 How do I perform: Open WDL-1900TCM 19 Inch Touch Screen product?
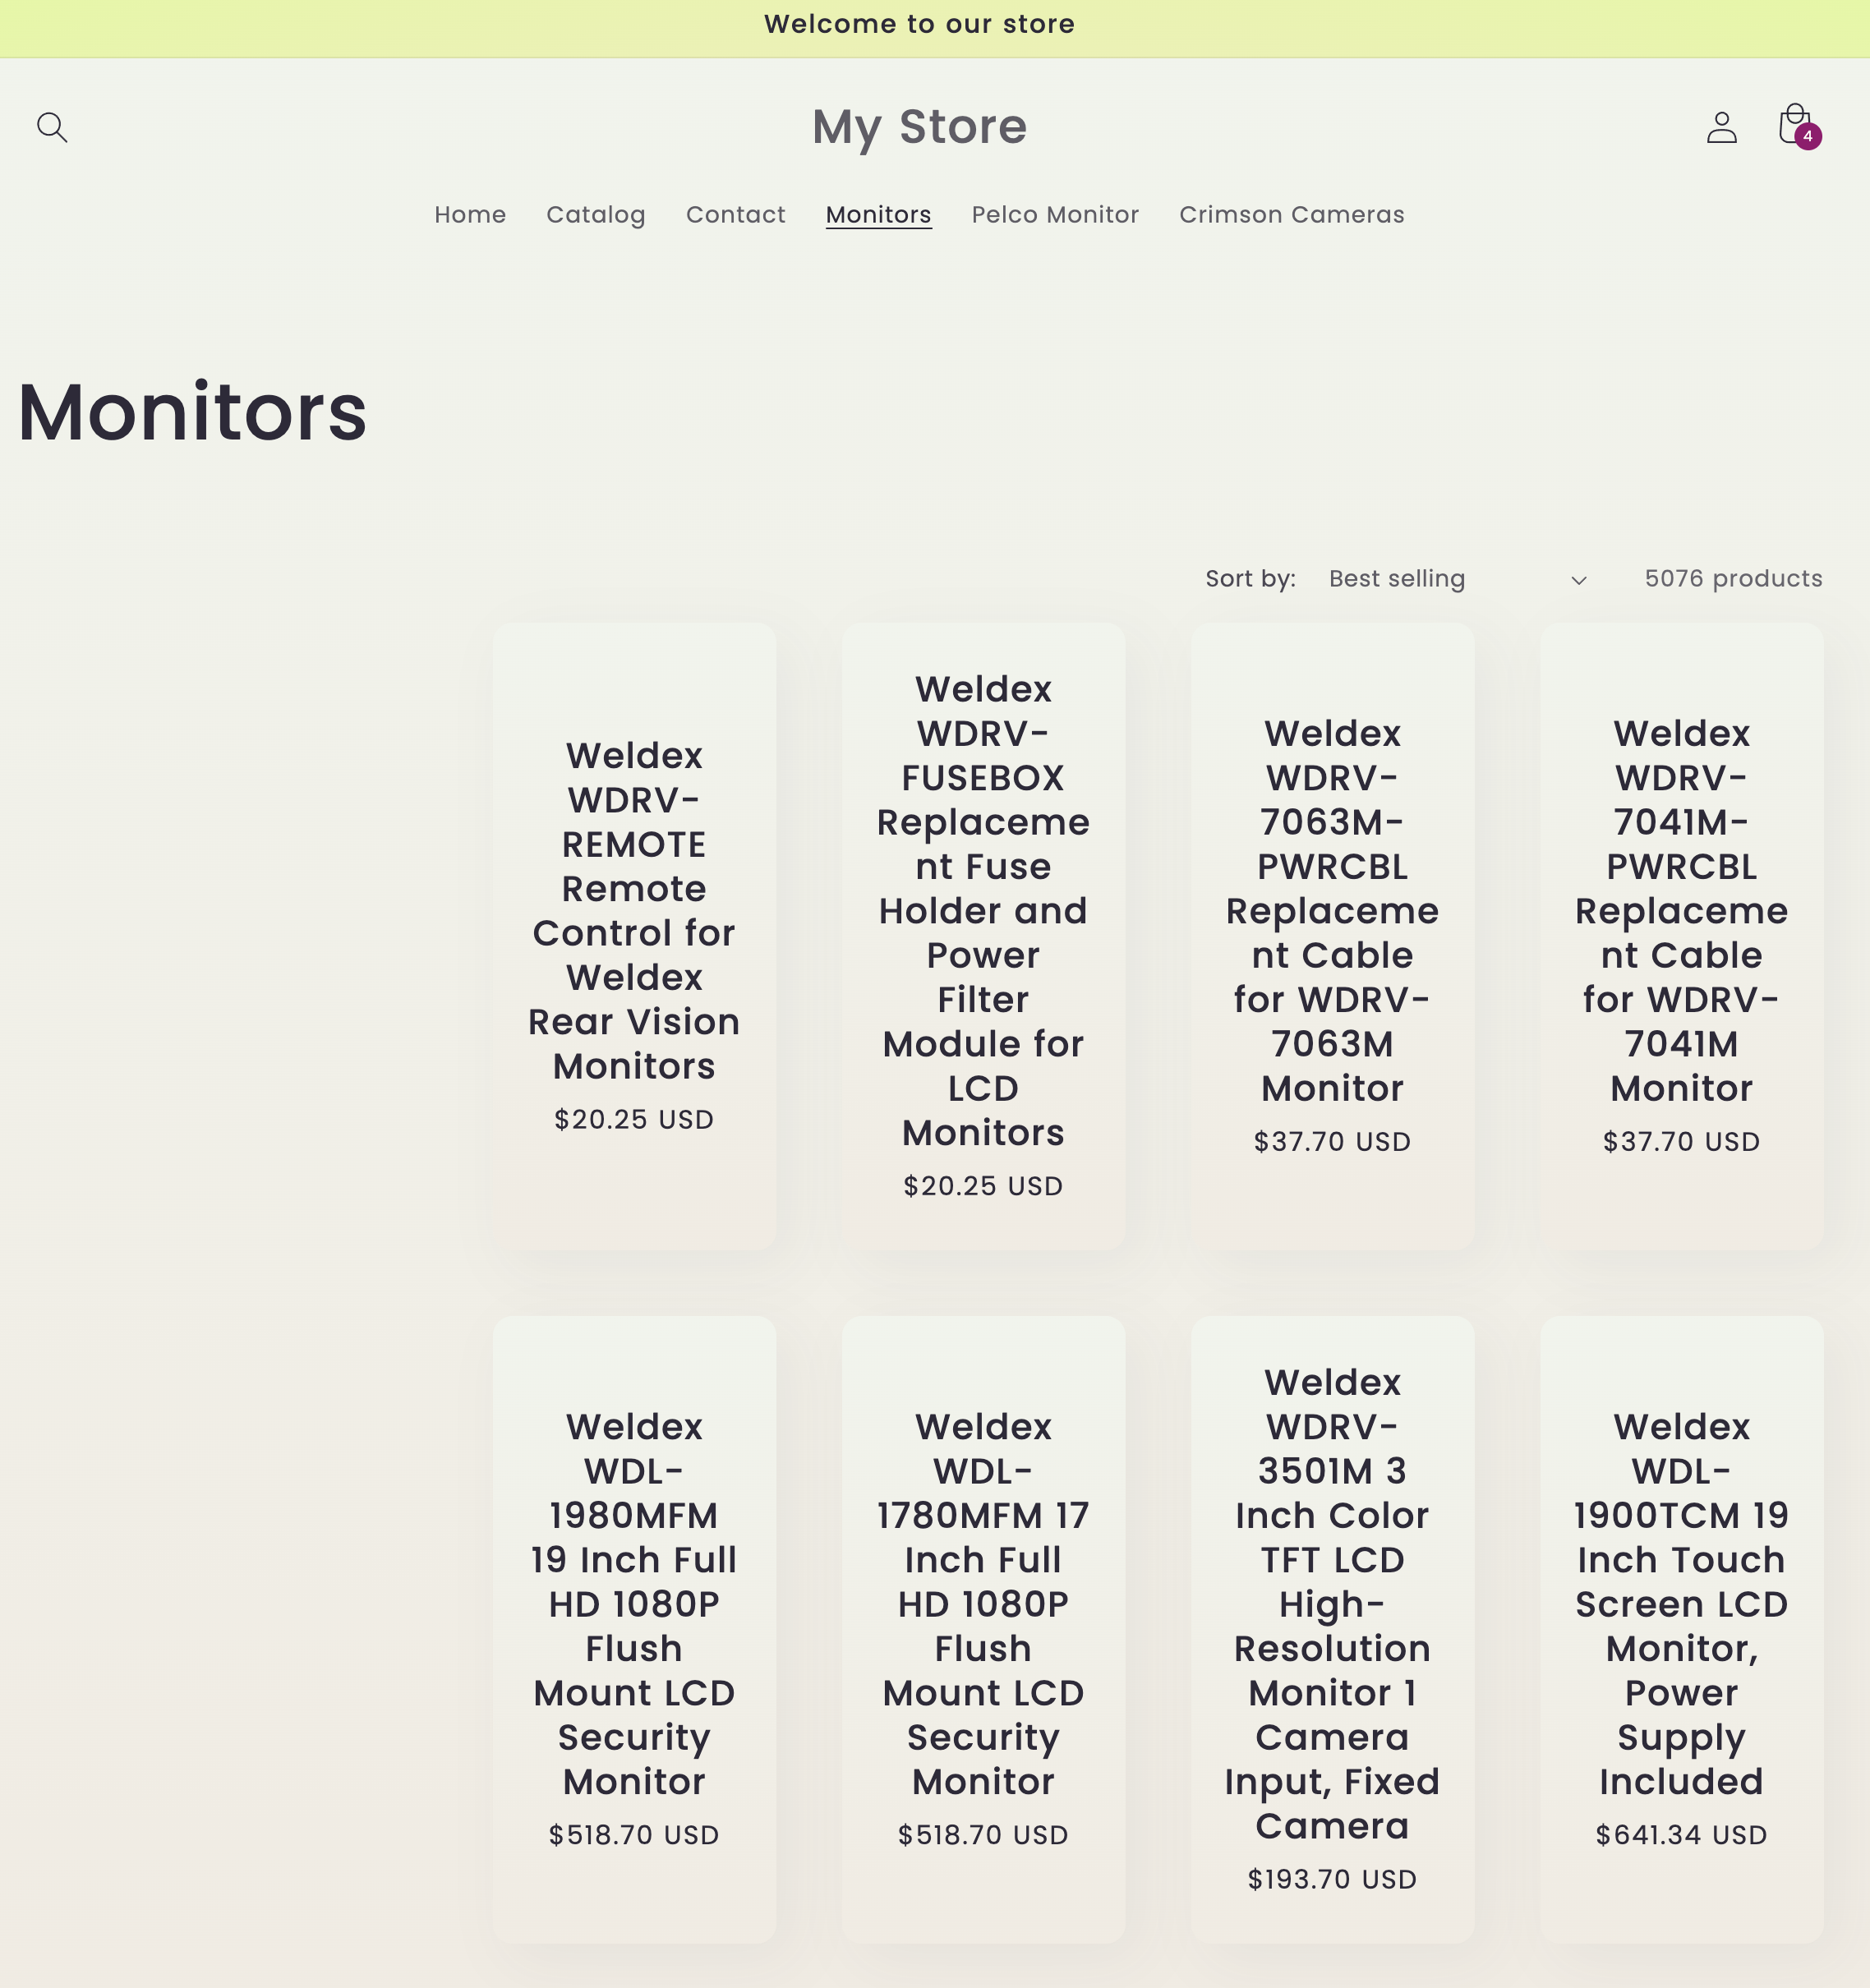tap(1681, 1603)
